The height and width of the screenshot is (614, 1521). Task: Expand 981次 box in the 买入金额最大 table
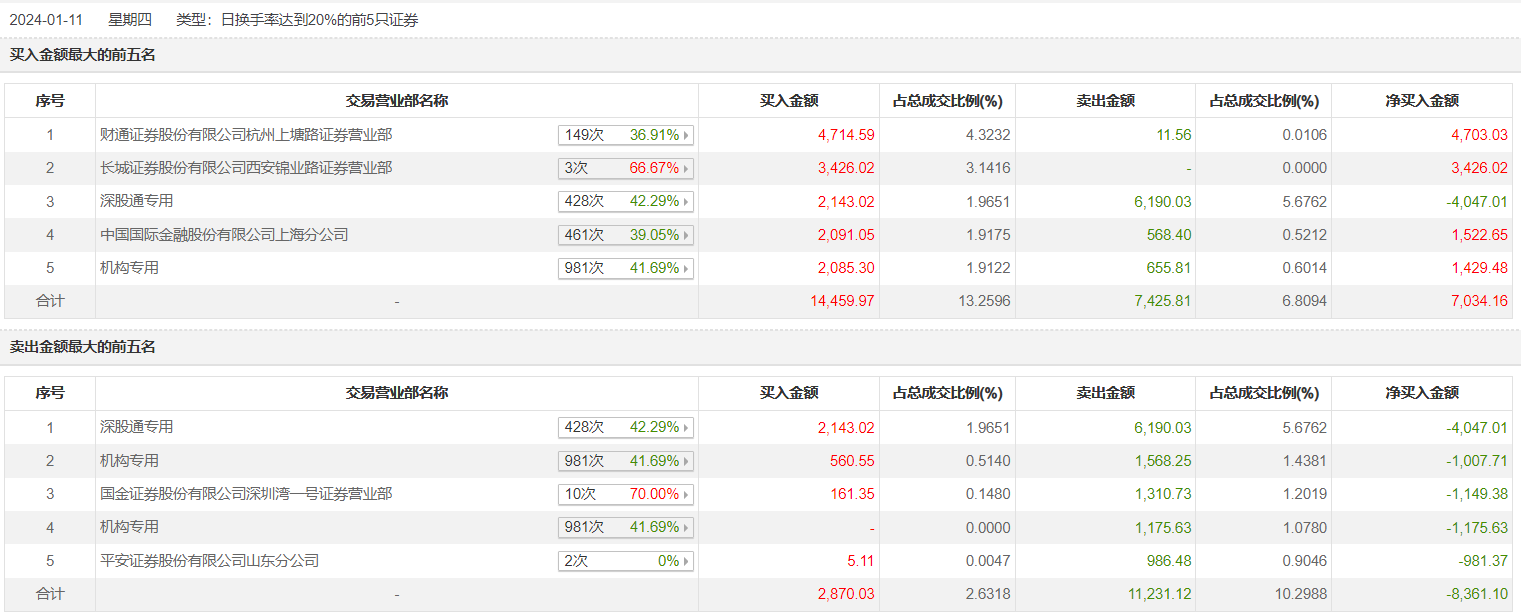point(625,268)
